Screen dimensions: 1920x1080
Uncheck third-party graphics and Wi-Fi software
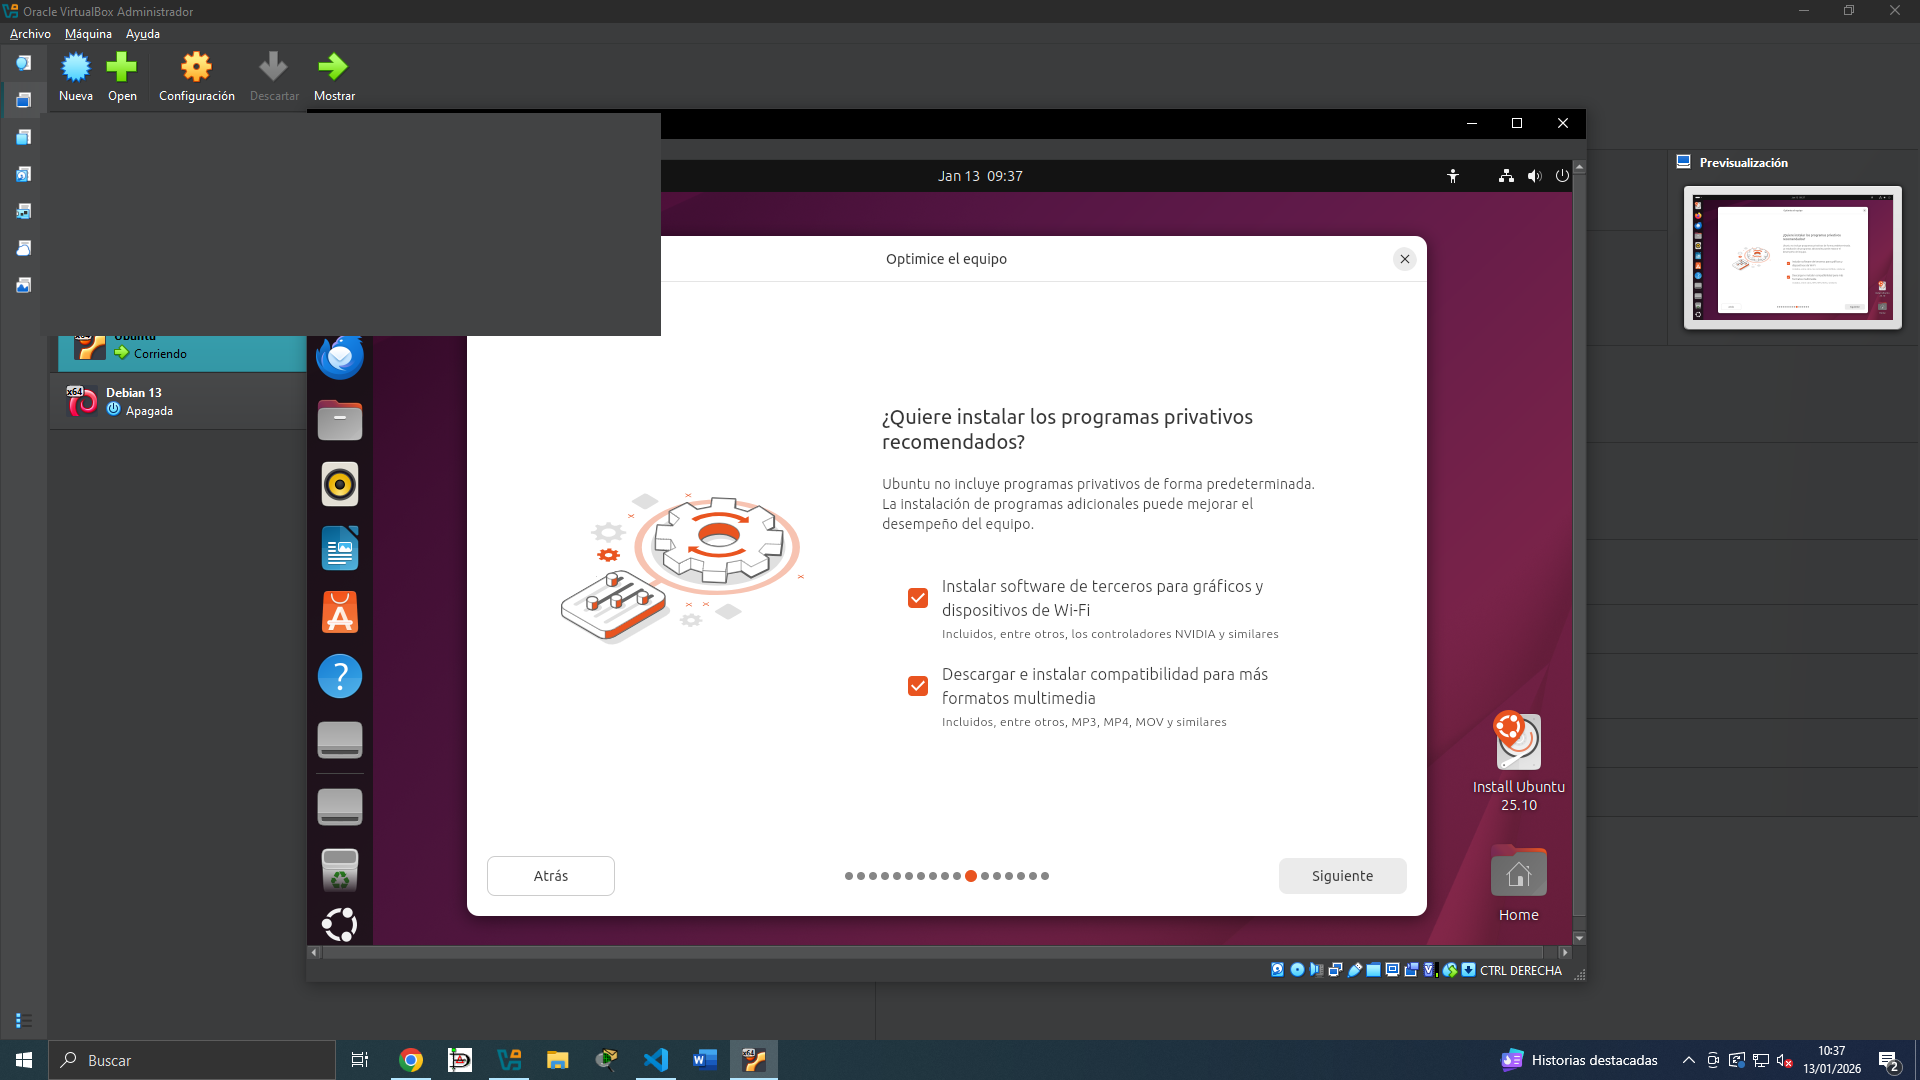click(918, 598)
